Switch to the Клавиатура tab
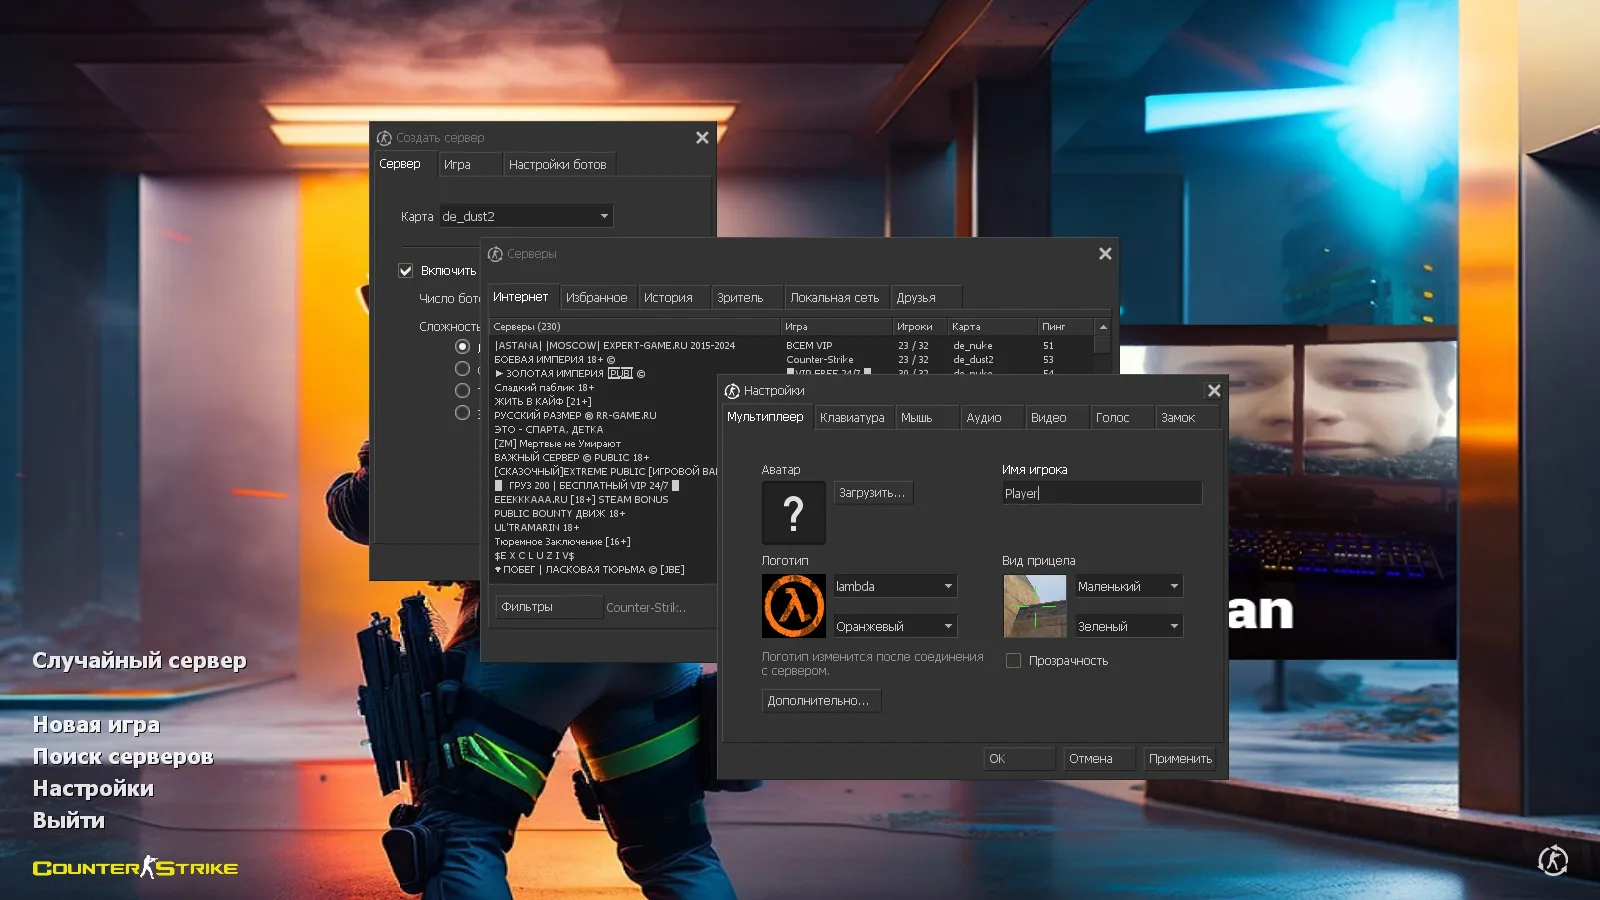The image size is (1600, 900). click(852, 418)
